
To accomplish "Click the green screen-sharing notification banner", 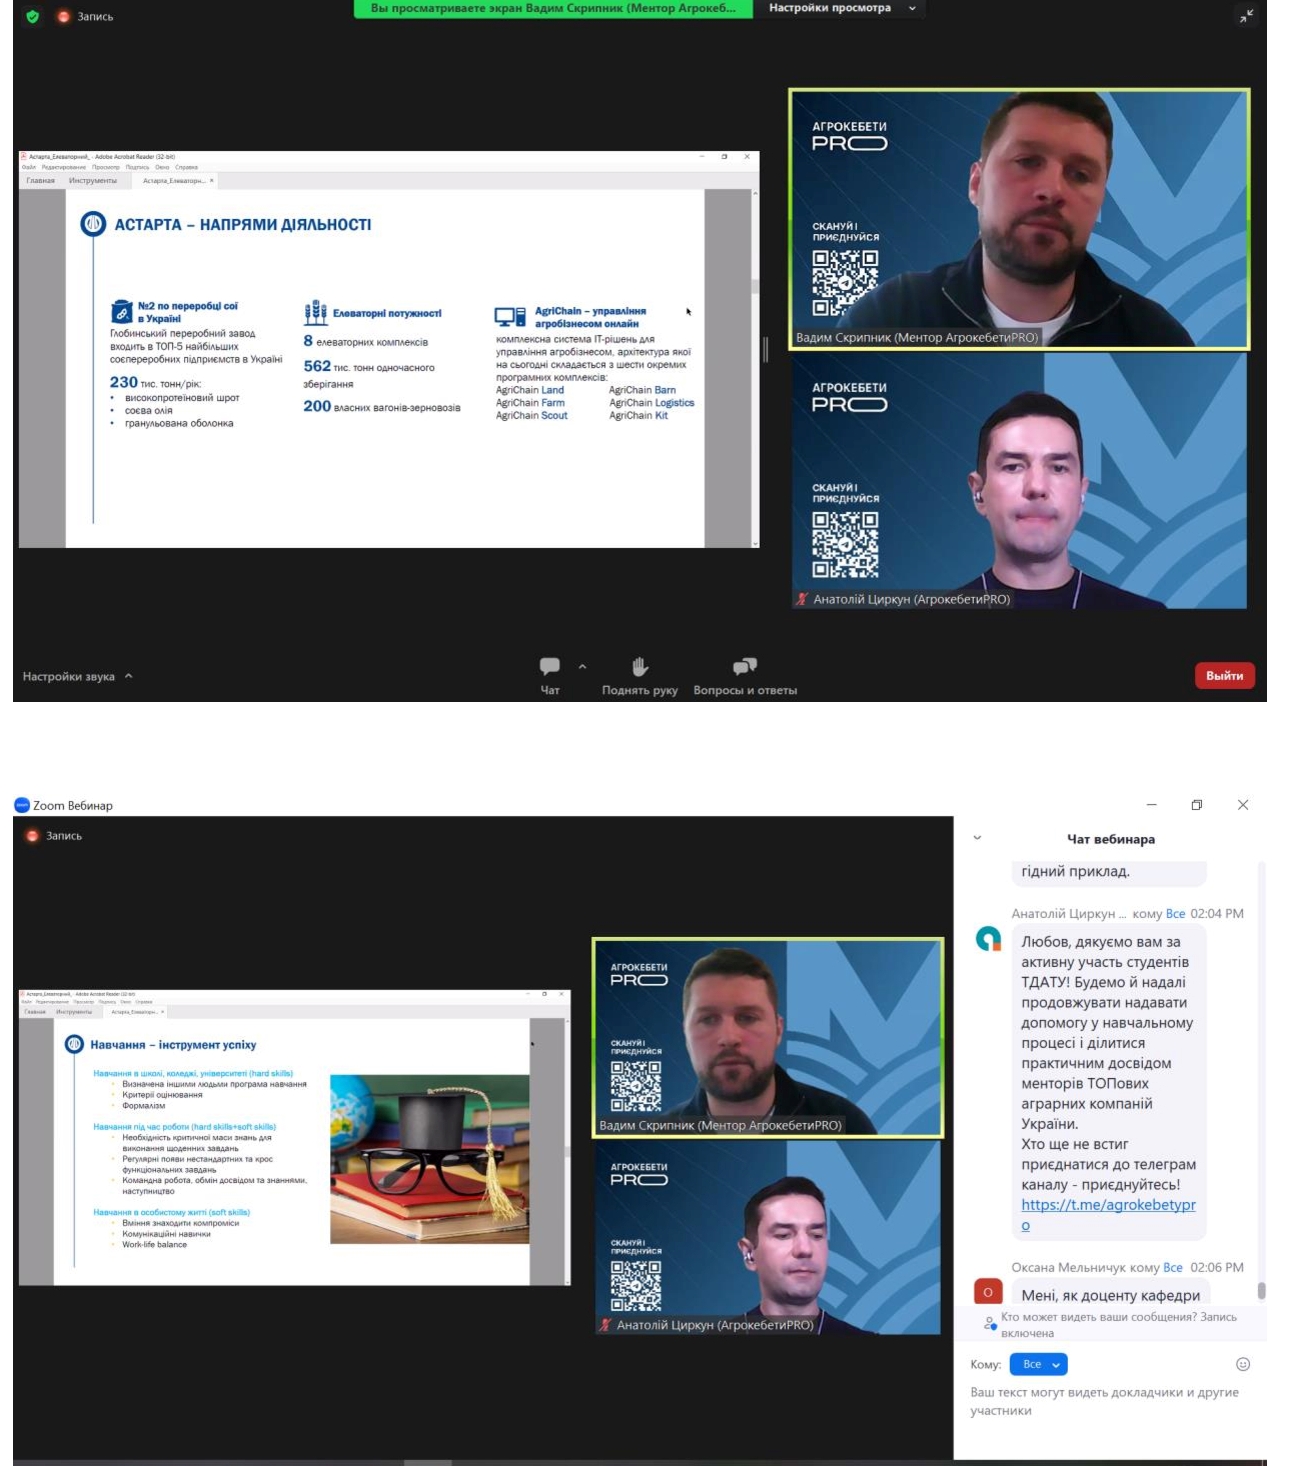I will (553, 8).
